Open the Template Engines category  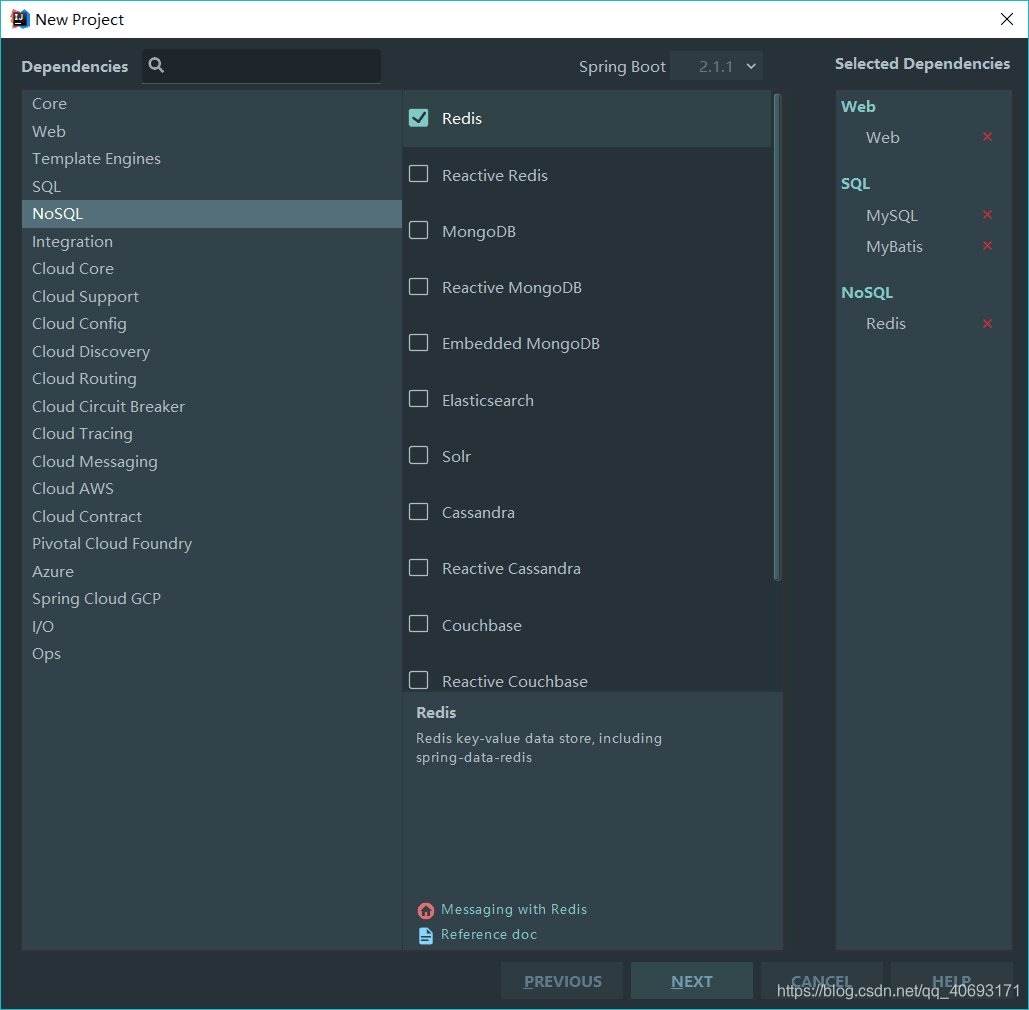click(x=211, y=159)
